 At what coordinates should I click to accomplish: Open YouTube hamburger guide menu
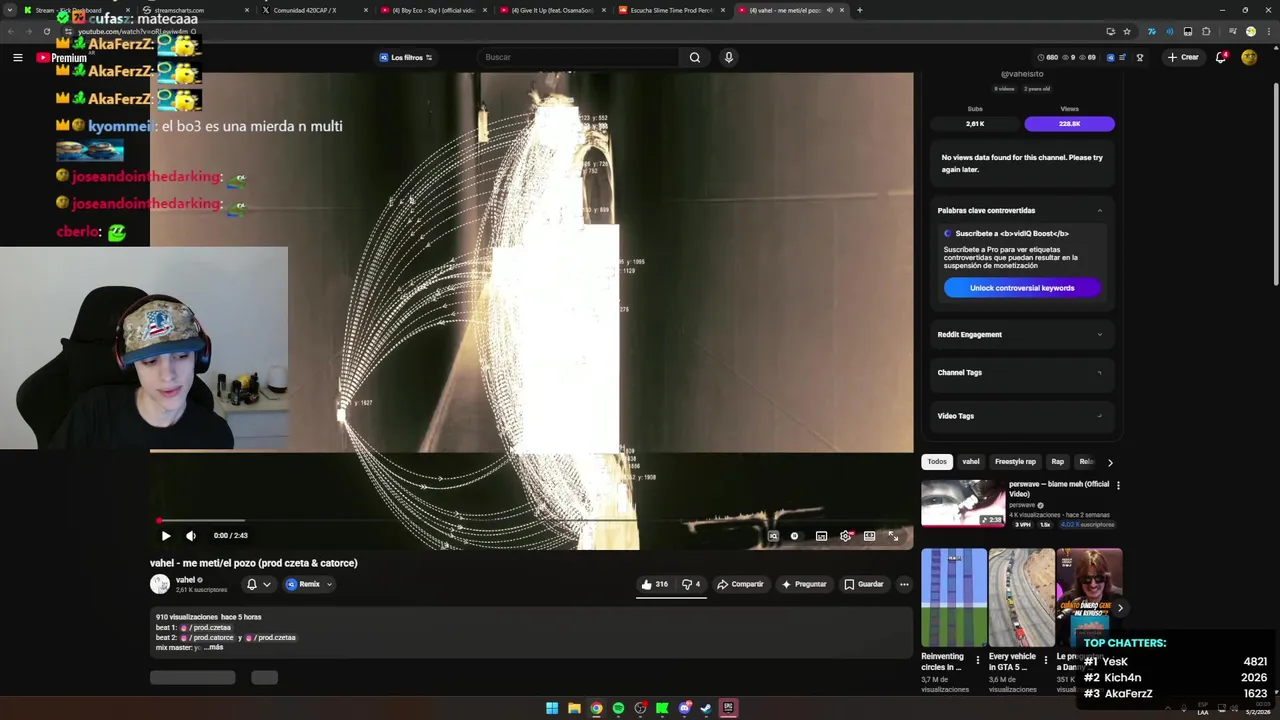[x=17, y=57]
